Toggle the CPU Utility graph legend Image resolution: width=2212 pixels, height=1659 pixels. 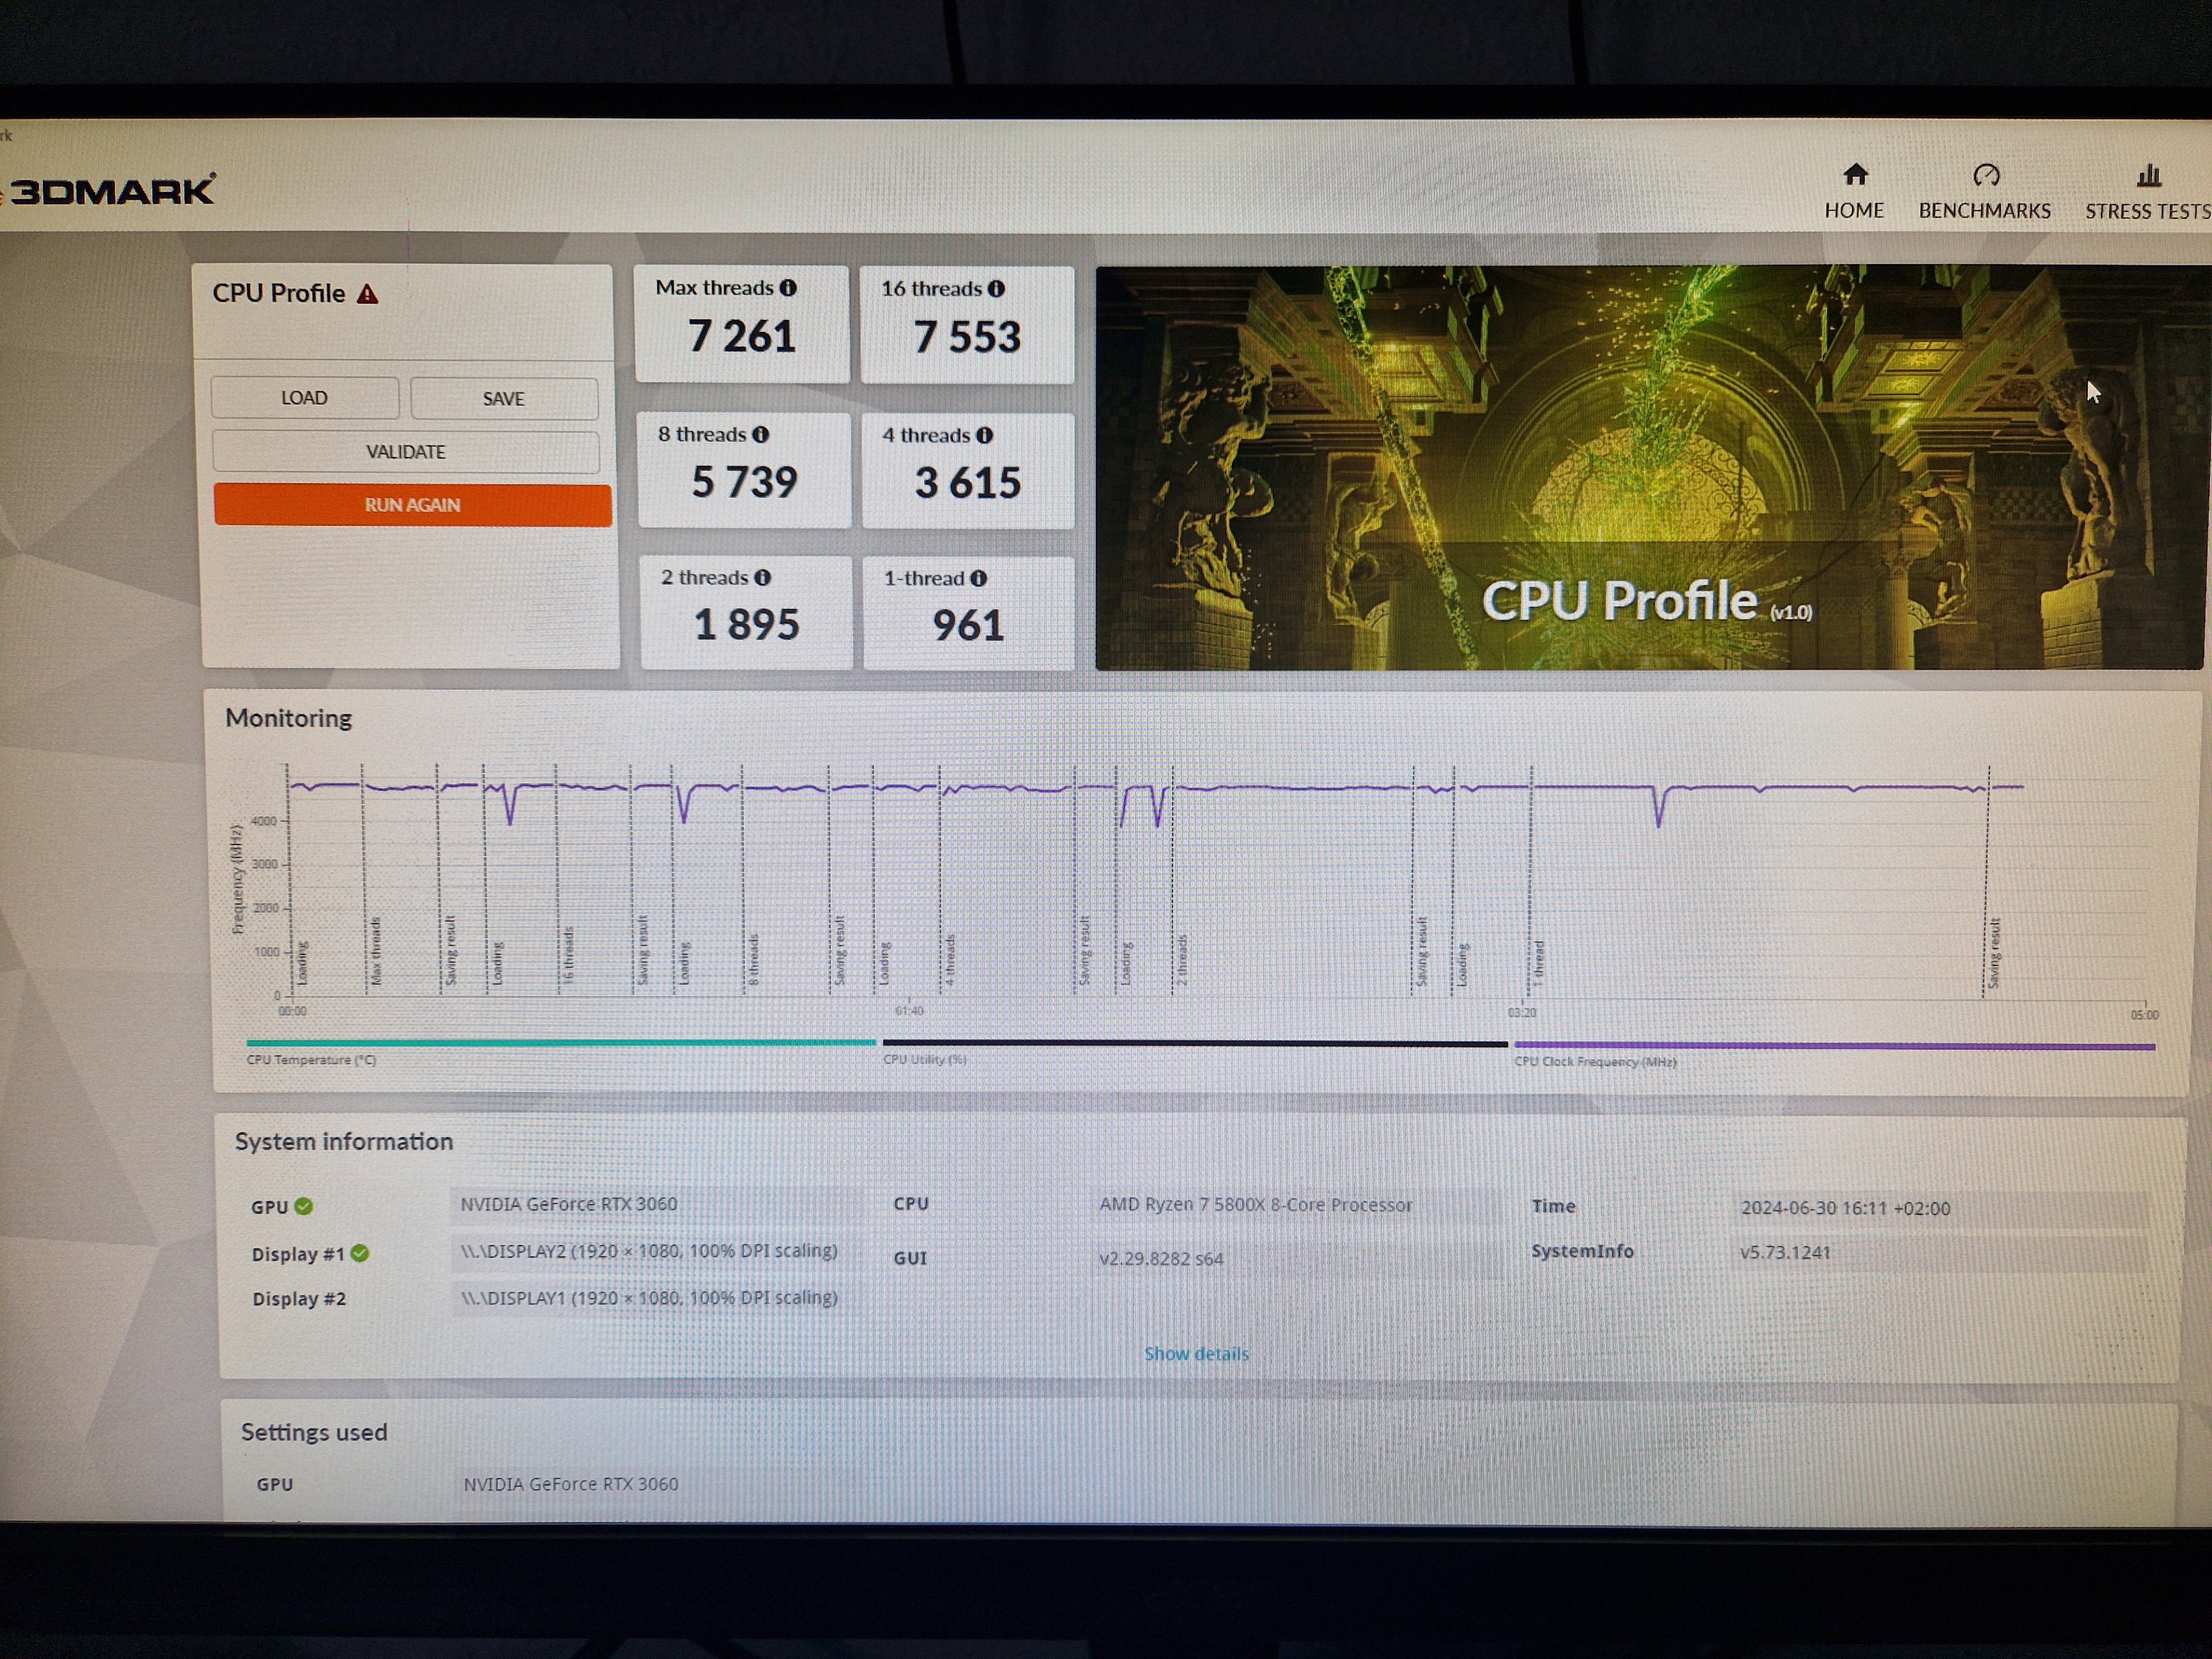pyautogui.click(x=924, y=1060)
